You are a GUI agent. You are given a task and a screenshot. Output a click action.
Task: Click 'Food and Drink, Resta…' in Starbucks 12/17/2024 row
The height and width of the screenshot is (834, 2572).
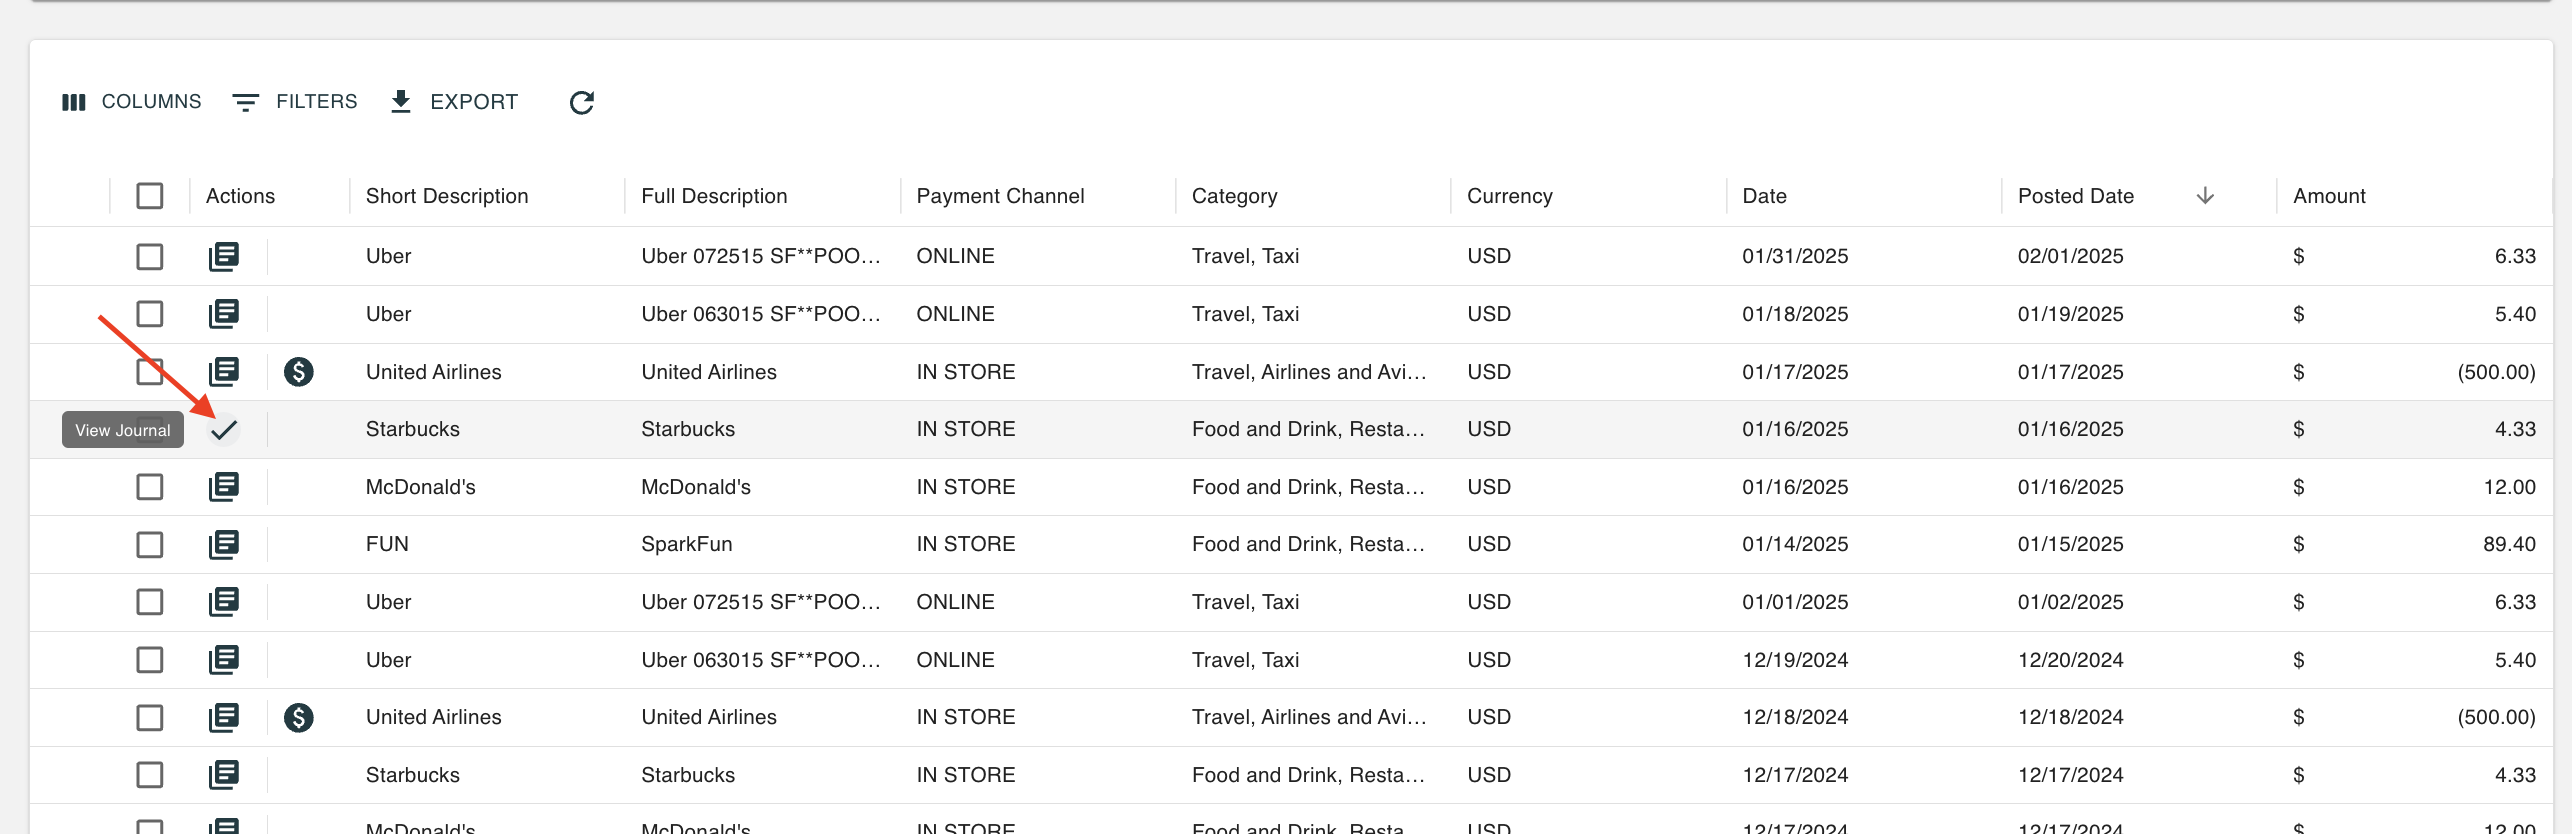[1308, 775]
